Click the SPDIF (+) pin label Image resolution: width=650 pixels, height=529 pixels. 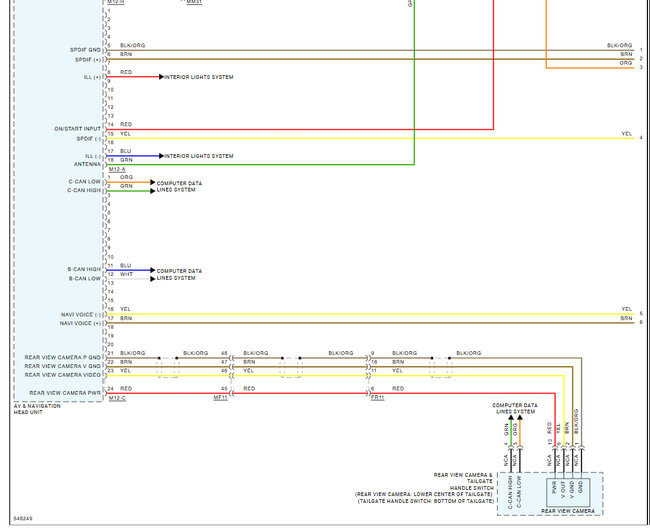point(88,60)
